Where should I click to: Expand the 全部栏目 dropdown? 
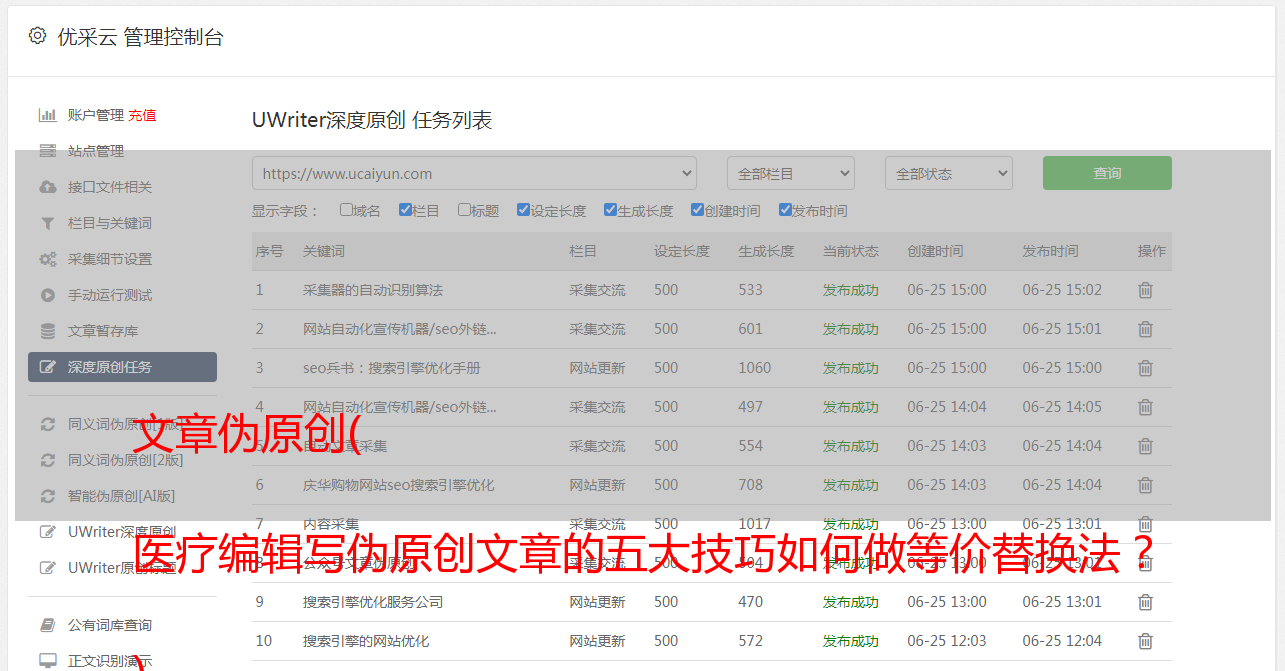click(791, 173)
